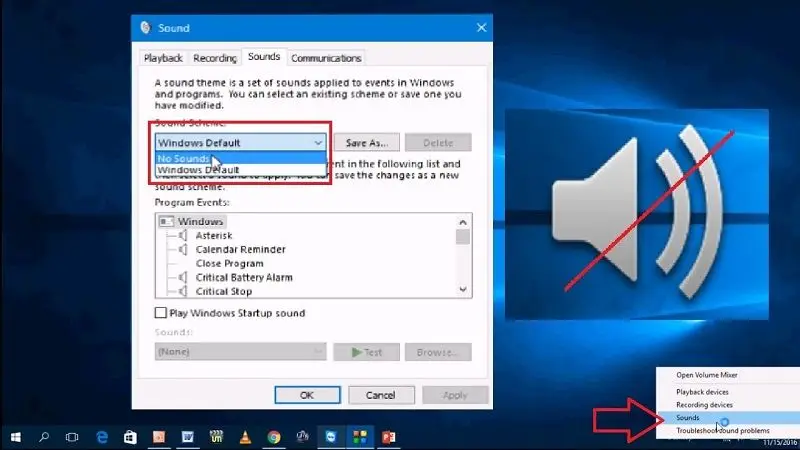The image size is (800, 450).
Task: Click the Delete scheme button
Action: click(x=438, y=143)
